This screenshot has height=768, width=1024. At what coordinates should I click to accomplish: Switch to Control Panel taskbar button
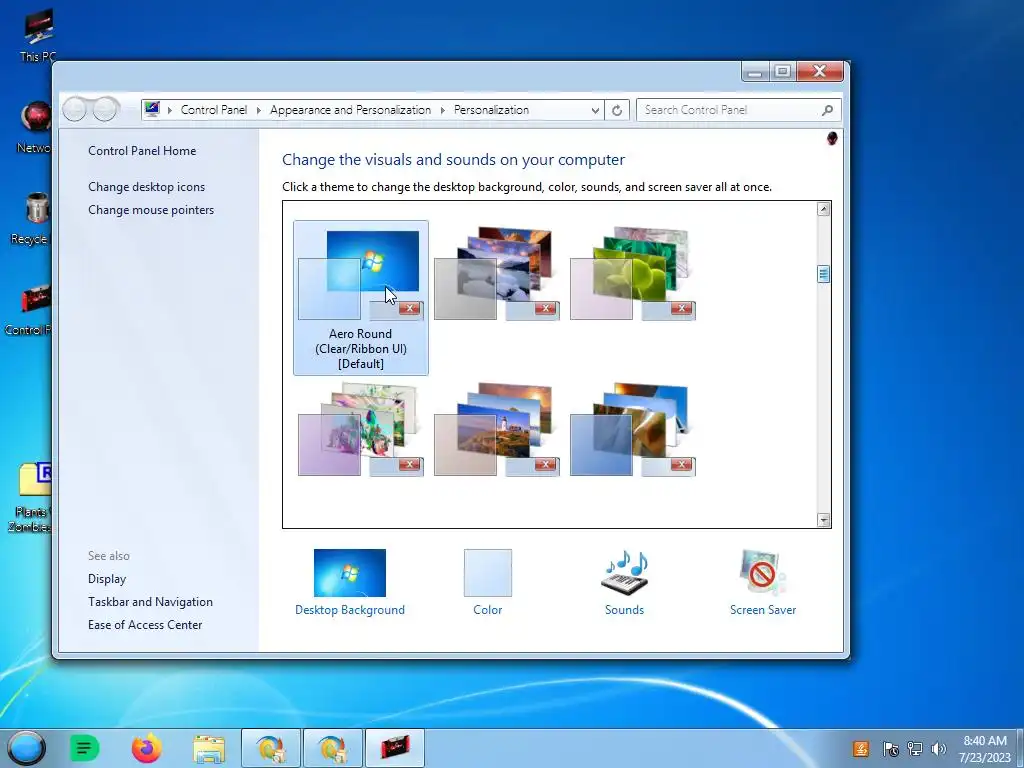point(394,748)
